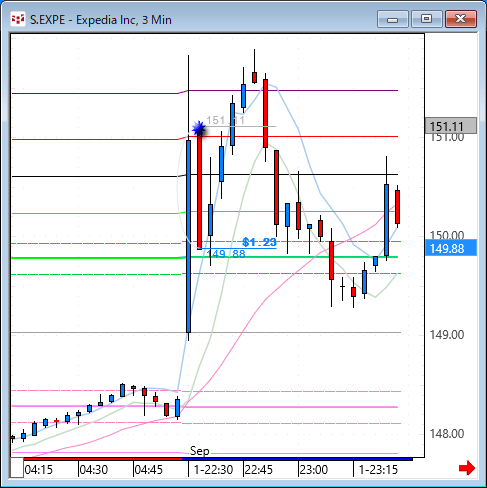Click the 1-22:30 time axis label

click(213, 470)
